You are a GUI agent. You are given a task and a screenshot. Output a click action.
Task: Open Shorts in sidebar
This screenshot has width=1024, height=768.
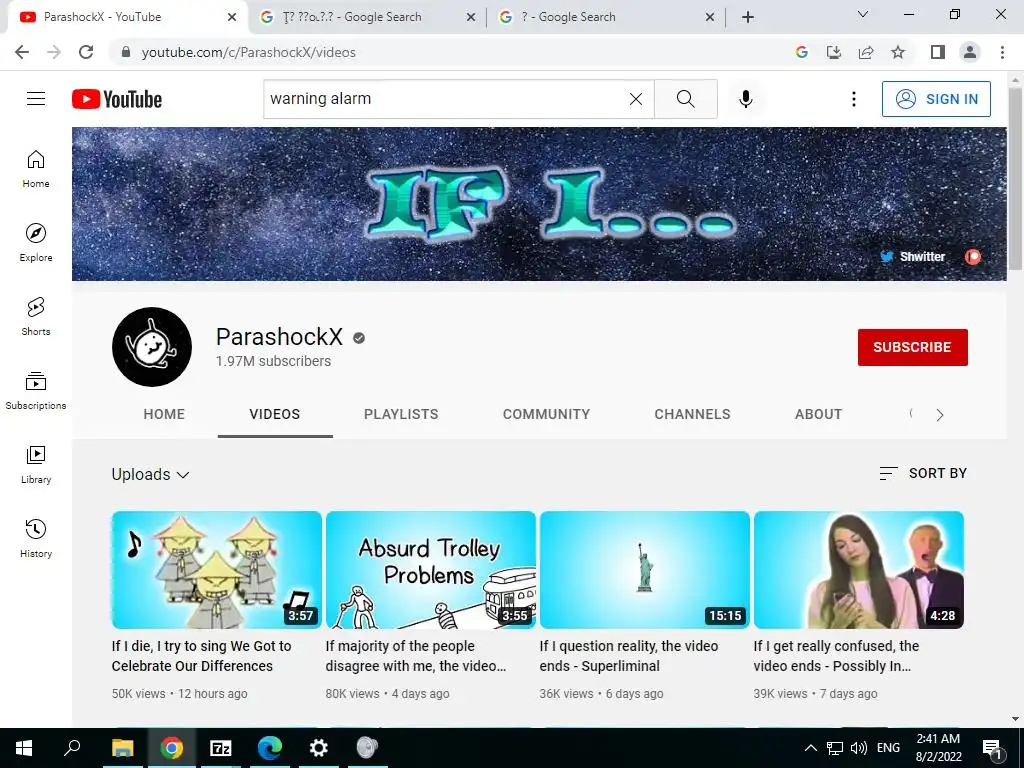pos(36,317)
